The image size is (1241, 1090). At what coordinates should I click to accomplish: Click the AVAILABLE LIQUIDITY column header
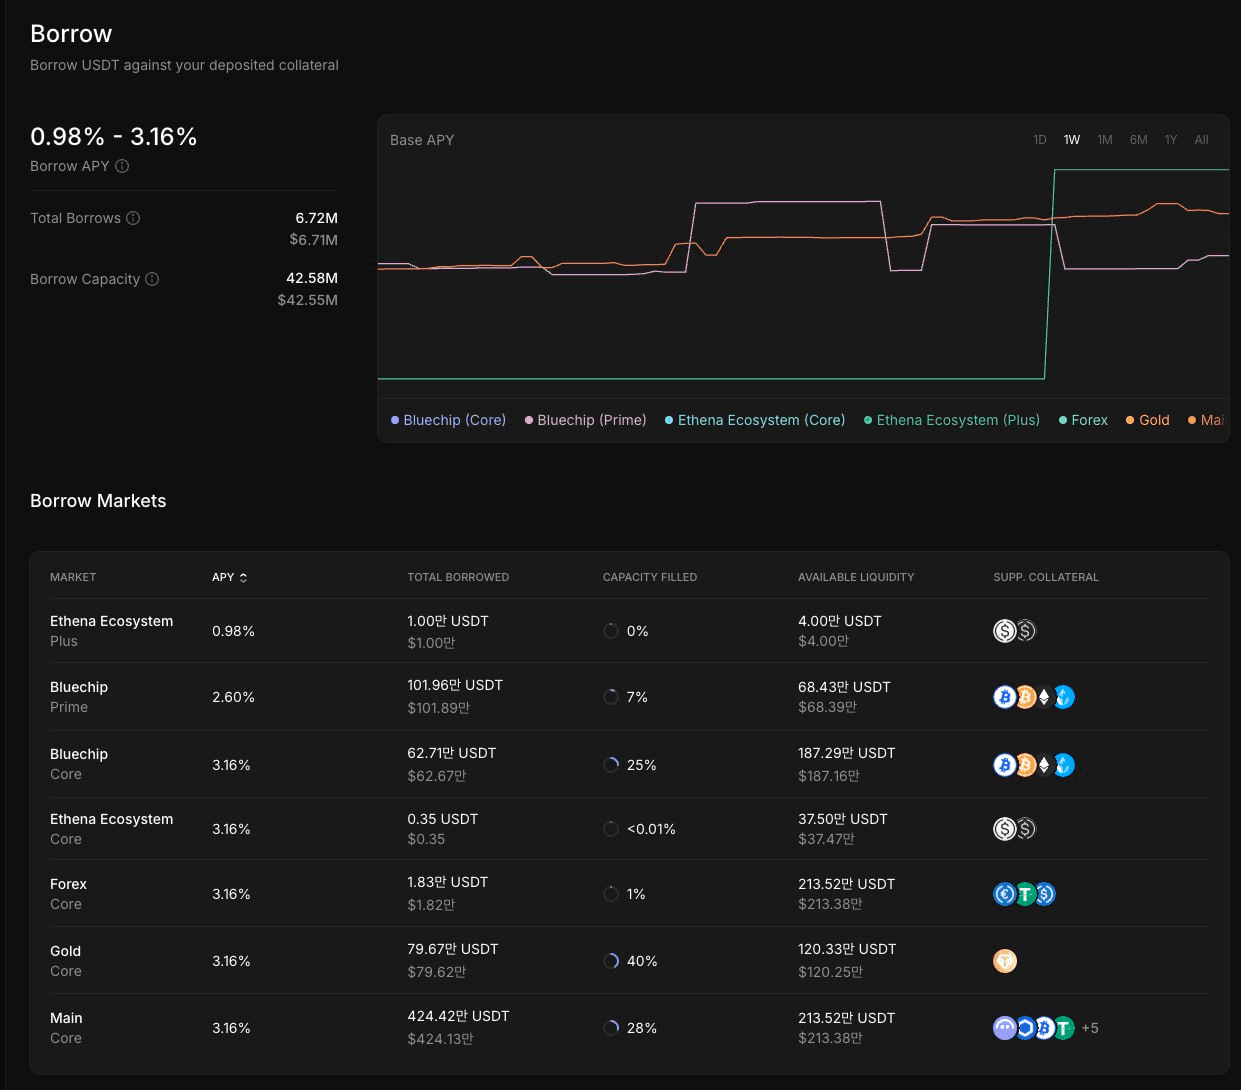click(856, 577)
